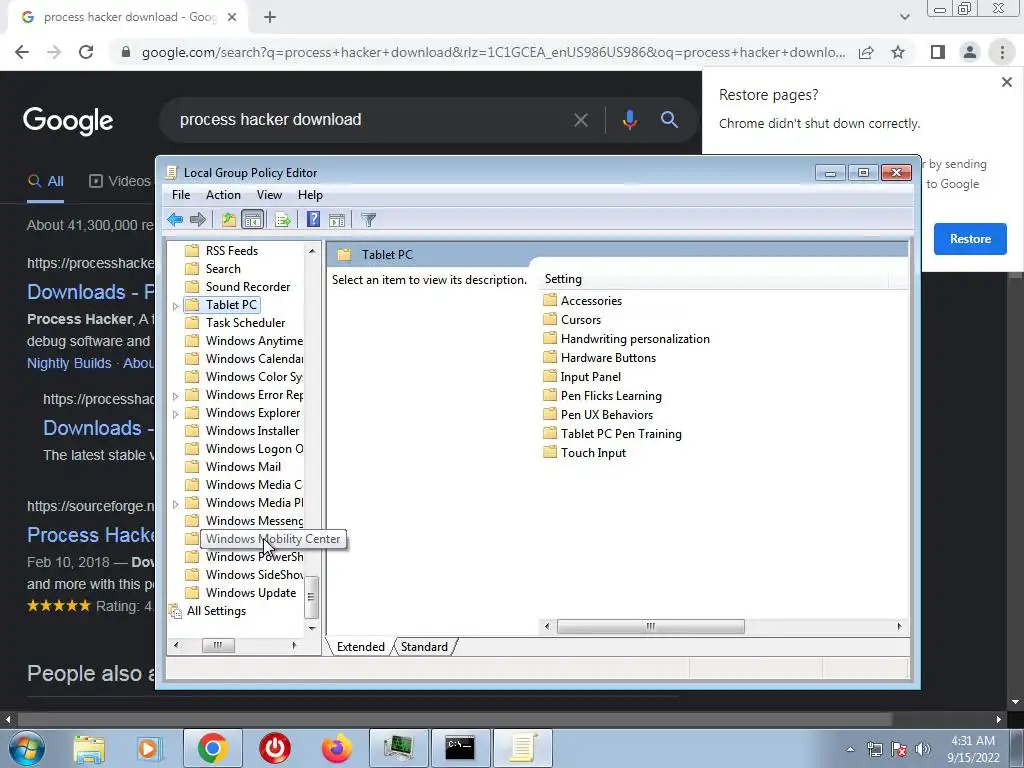Viewport: 1024px width, 768px height.
Task: Click the Export List toolbar icon
Action: point(283,219)
